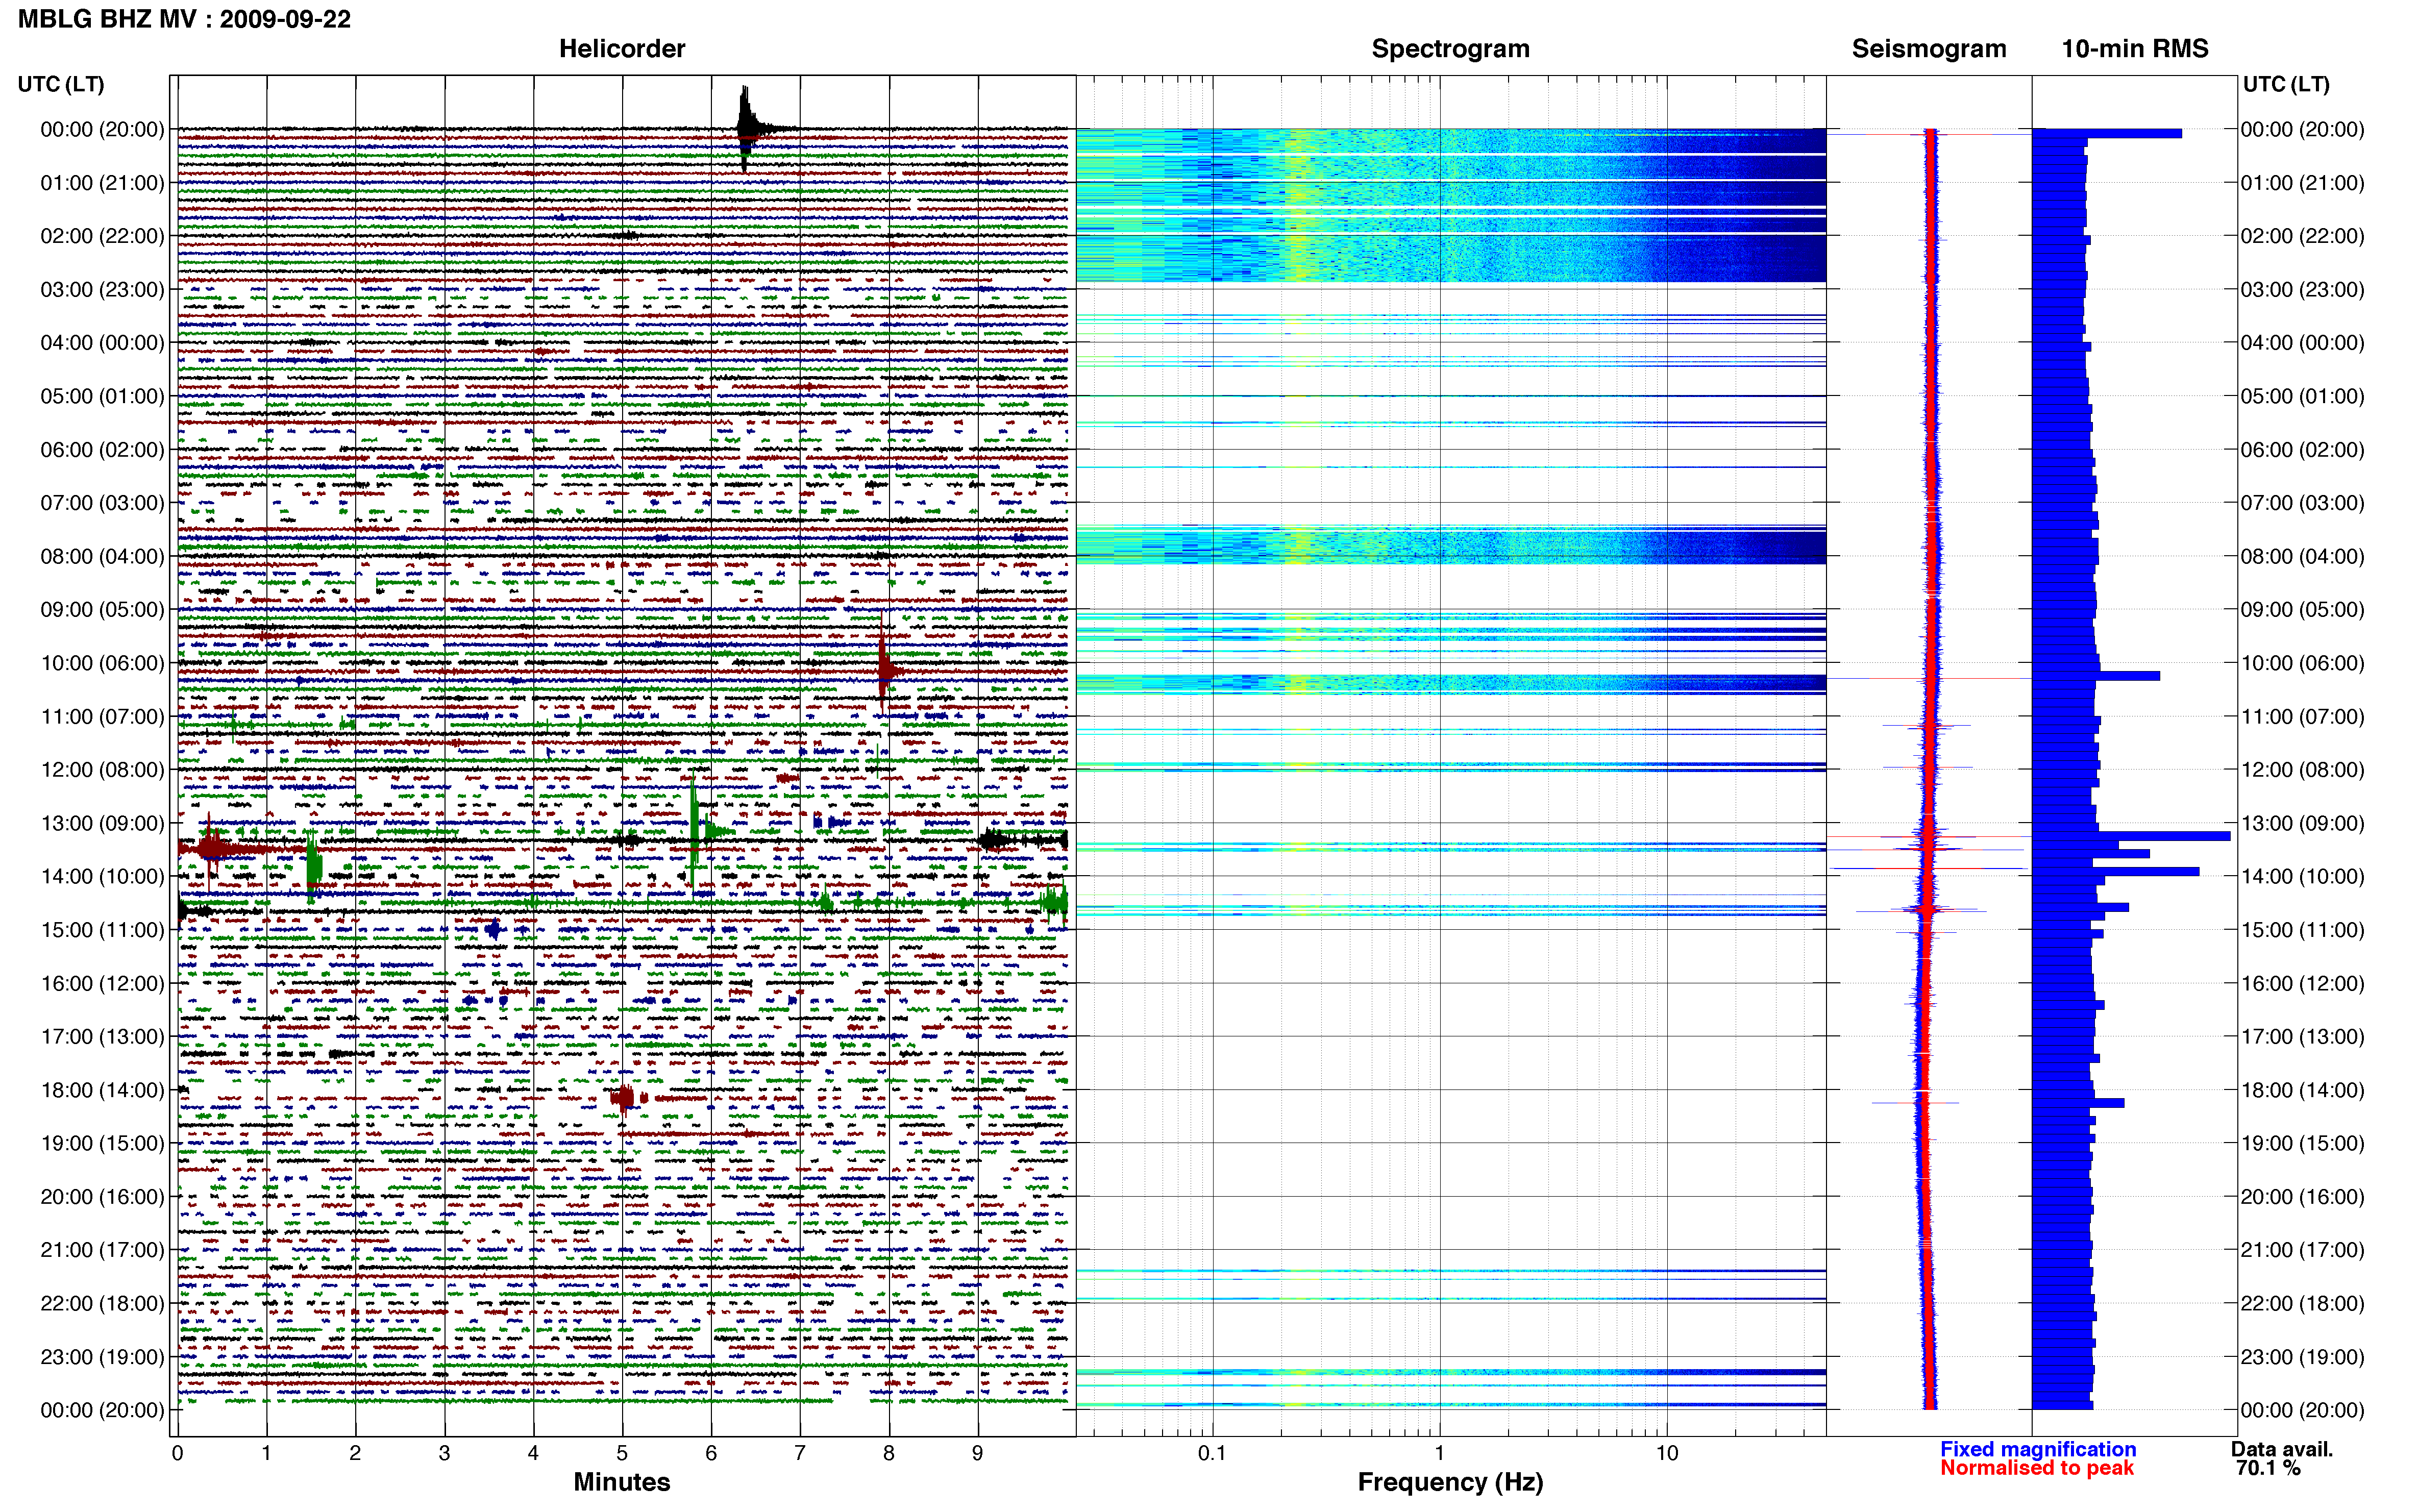Click the left 13:00 (09:00) time label
This screenshot has height=1512, width=2419.
click(102, 823)
